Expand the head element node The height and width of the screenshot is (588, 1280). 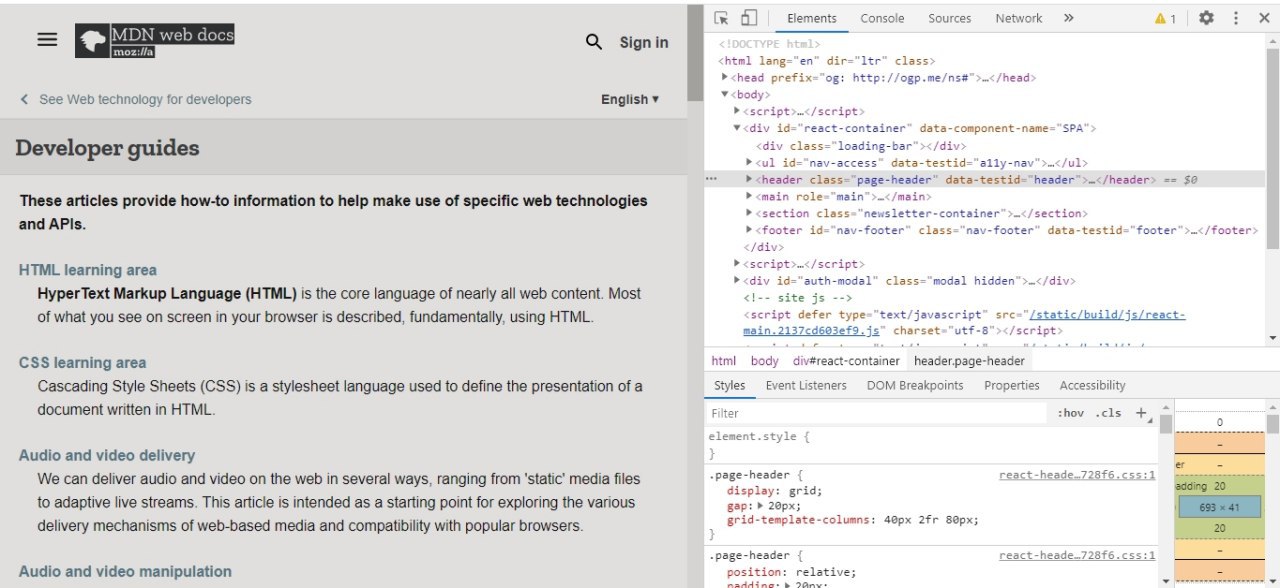pos(726,78)
